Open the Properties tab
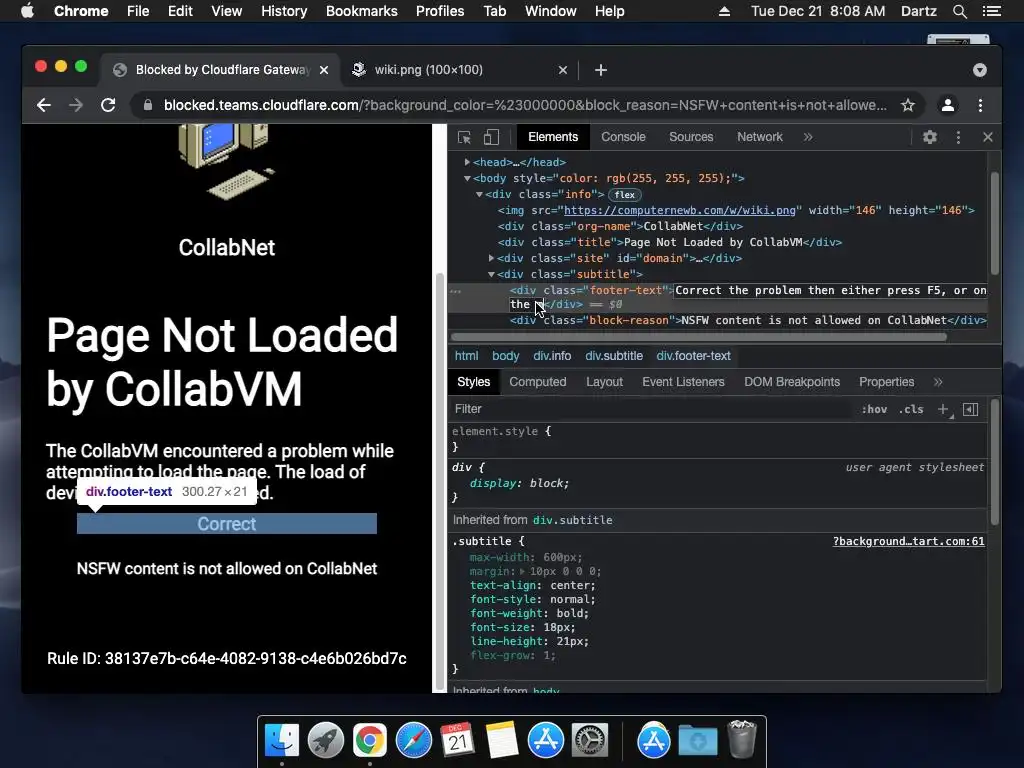 click(886, 382)
